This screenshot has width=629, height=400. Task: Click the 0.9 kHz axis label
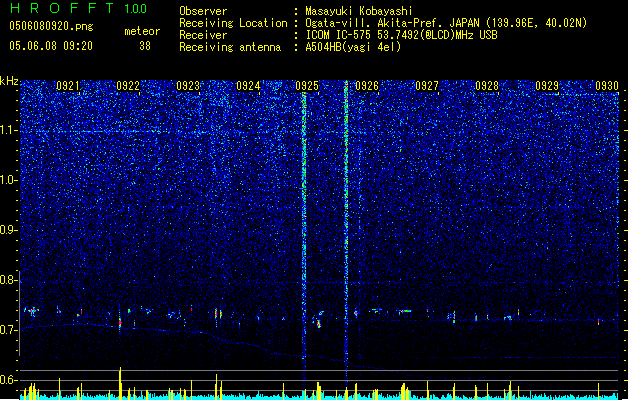tap(8, 230)
